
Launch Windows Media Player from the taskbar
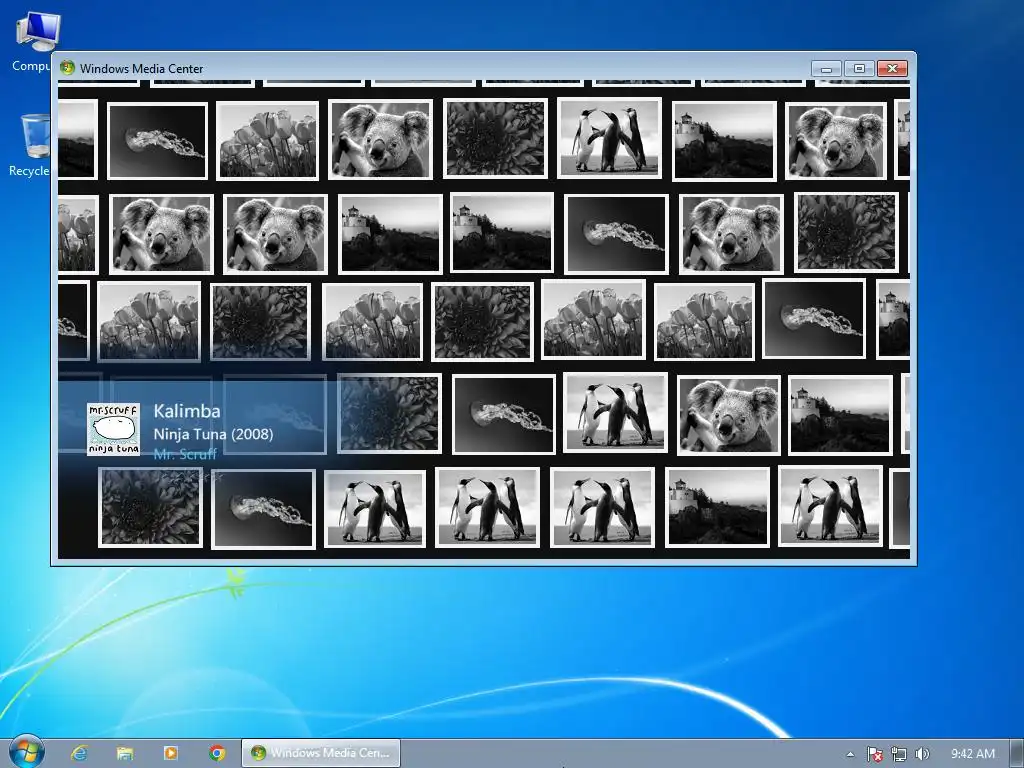pyautogui.click(x=170, y=753)
